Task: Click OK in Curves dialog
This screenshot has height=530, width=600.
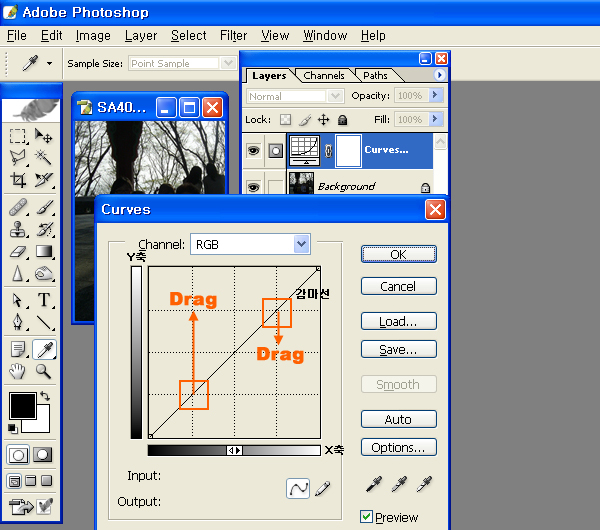Action: 398,254
